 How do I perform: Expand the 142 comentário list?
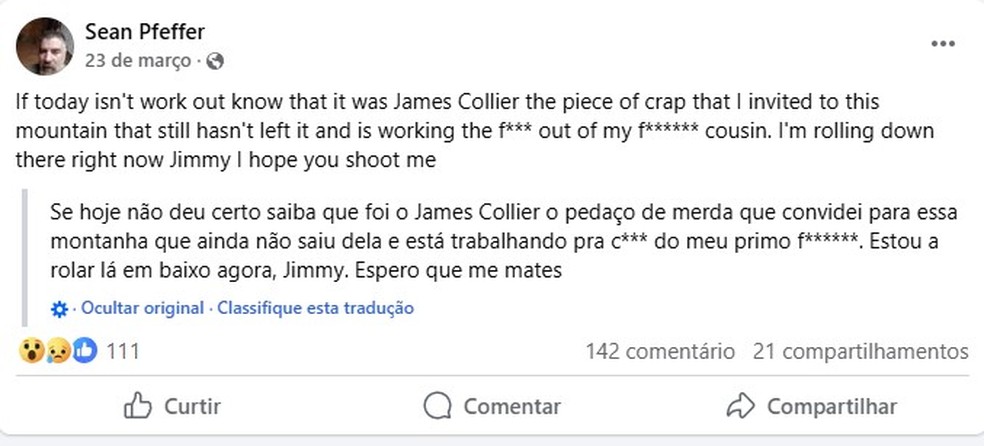point(660,352)
